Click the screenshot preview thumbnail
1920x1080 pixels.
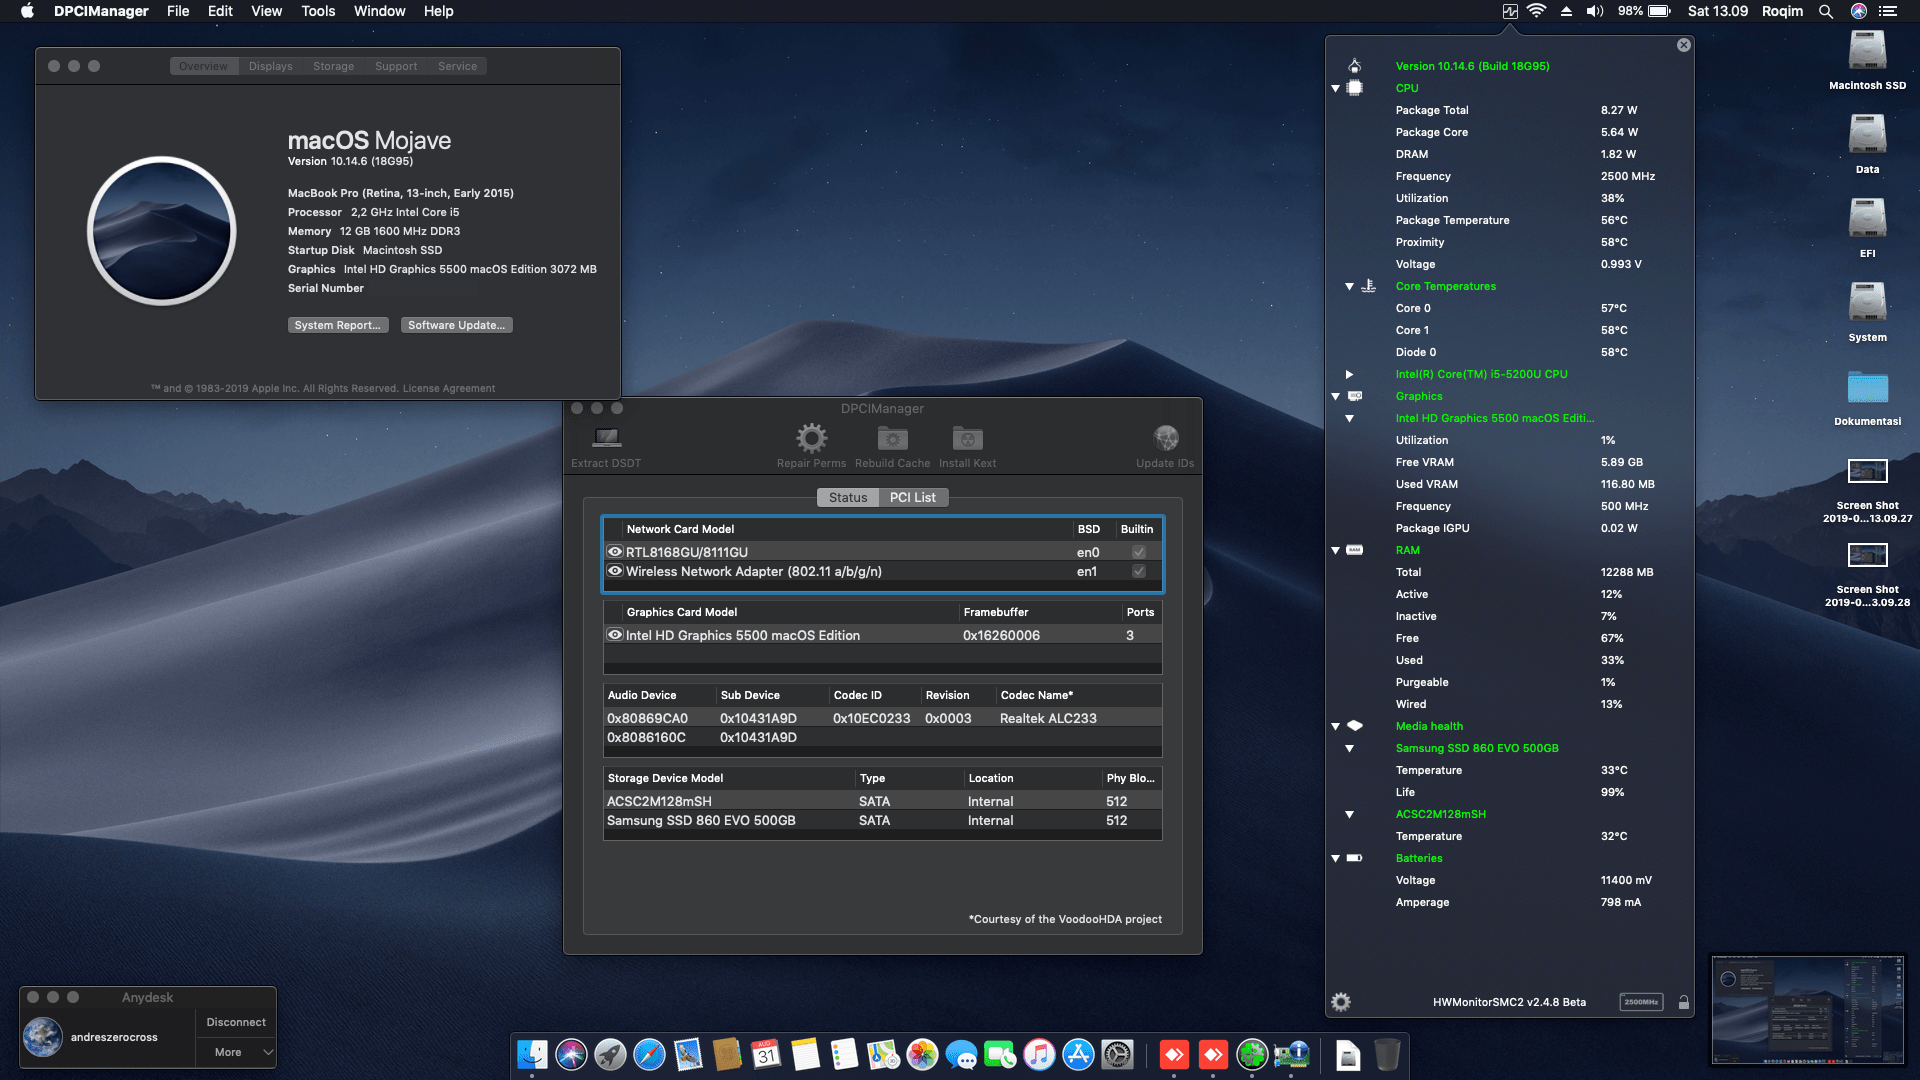(1808, 1010)
